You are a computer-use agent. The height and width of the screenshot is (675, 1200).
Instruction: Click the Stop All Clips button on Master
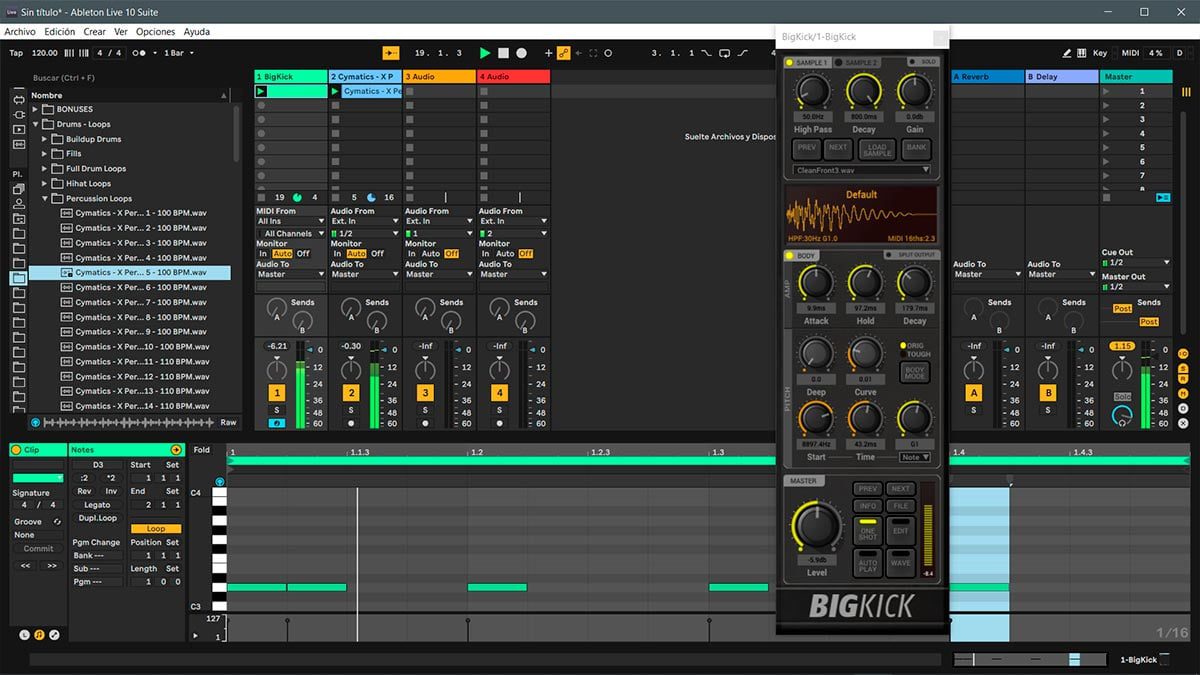point(1106,197)
